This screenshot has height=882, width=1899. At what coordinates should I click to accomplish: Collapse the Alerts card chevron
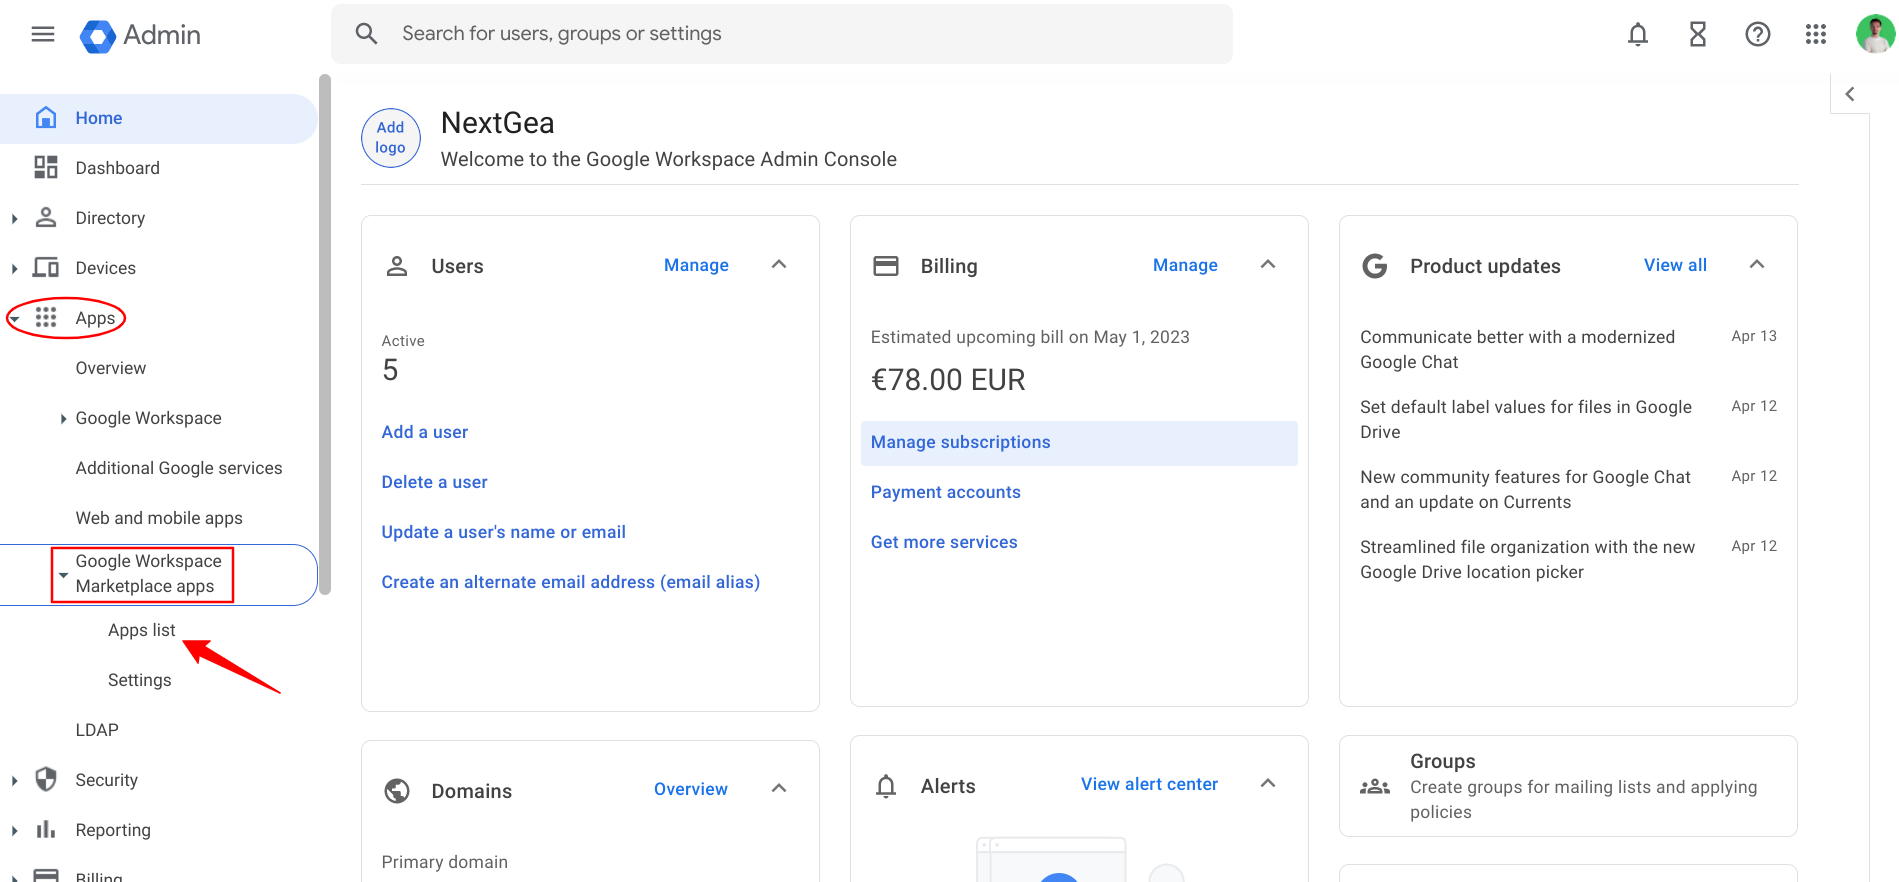pyautogui.click(x=1268, y=783)
